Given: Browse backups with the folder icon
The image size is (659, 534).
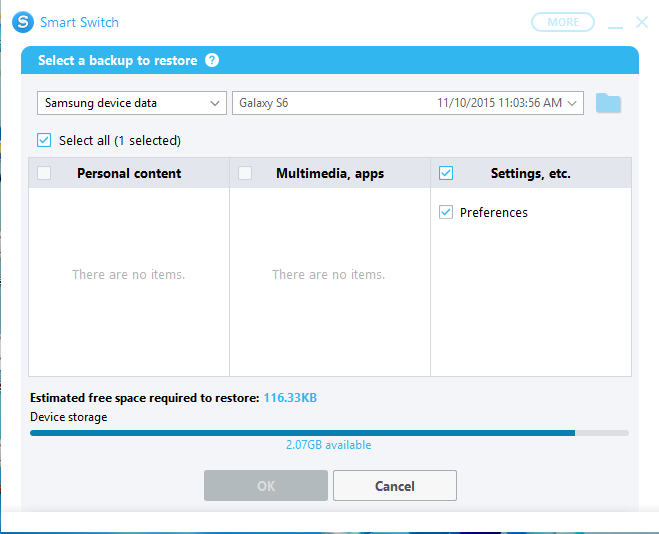Looking at the screenshot, I should point(608,103).
